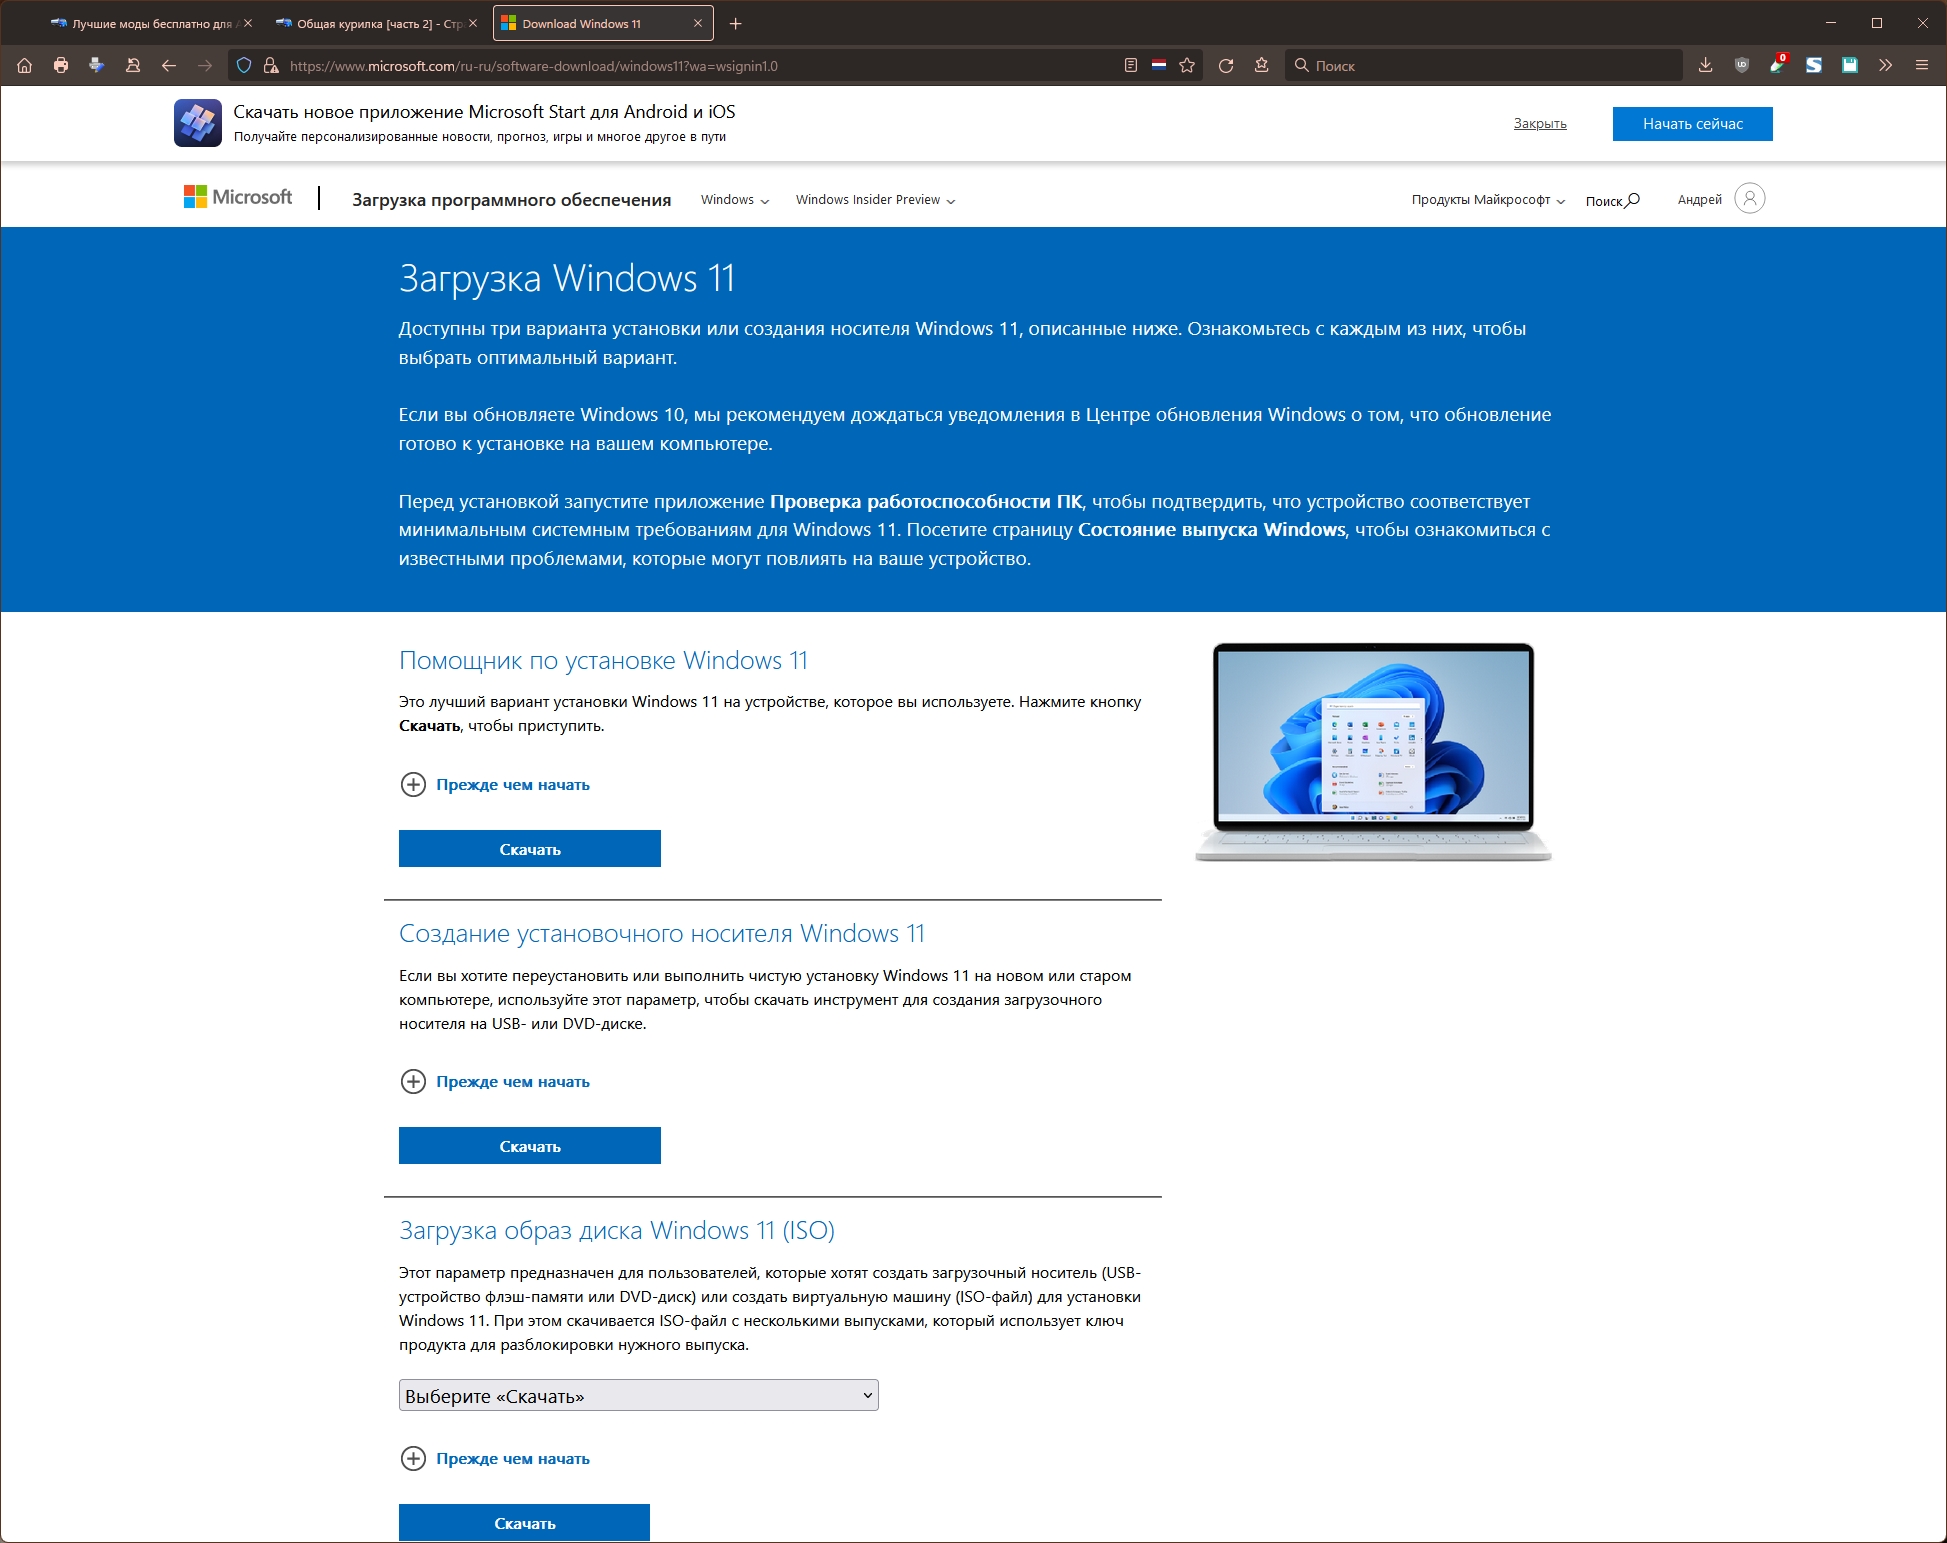This screenshot has height=1543, width=1947.
Task: Toggle Reader View icon in the address bar
Action: [x=1131, y=65]
